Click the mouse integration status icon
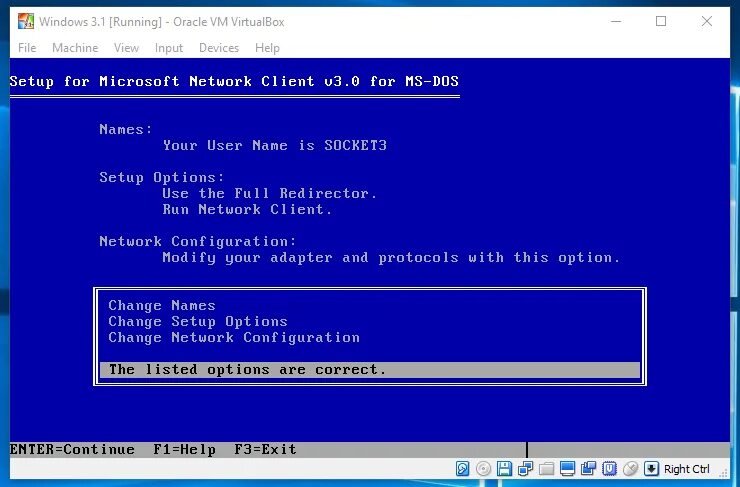Image resolution: width=740 pixels, height=487 pixels. [631, 469]
